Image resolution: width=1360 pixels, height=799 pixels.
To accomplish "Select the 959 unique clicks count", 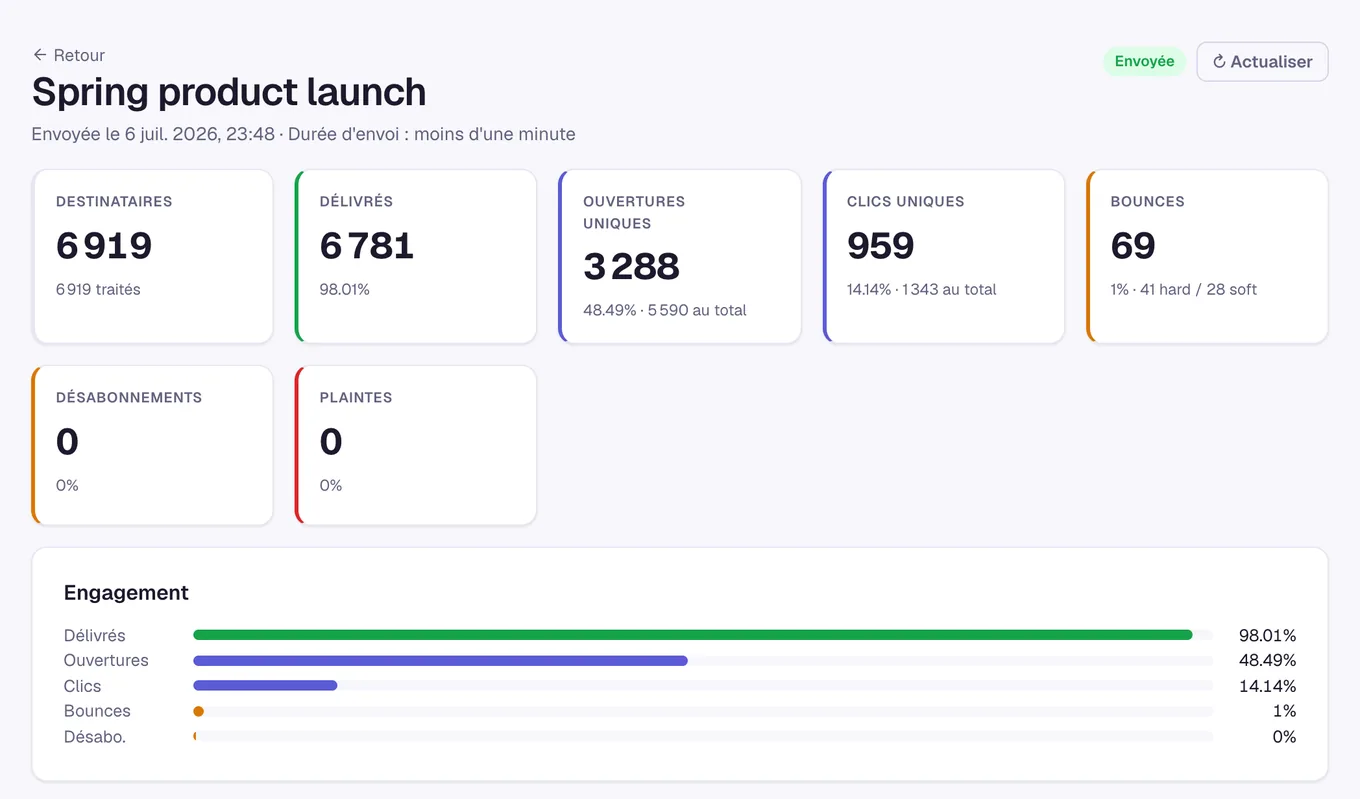I will point(881,245).
